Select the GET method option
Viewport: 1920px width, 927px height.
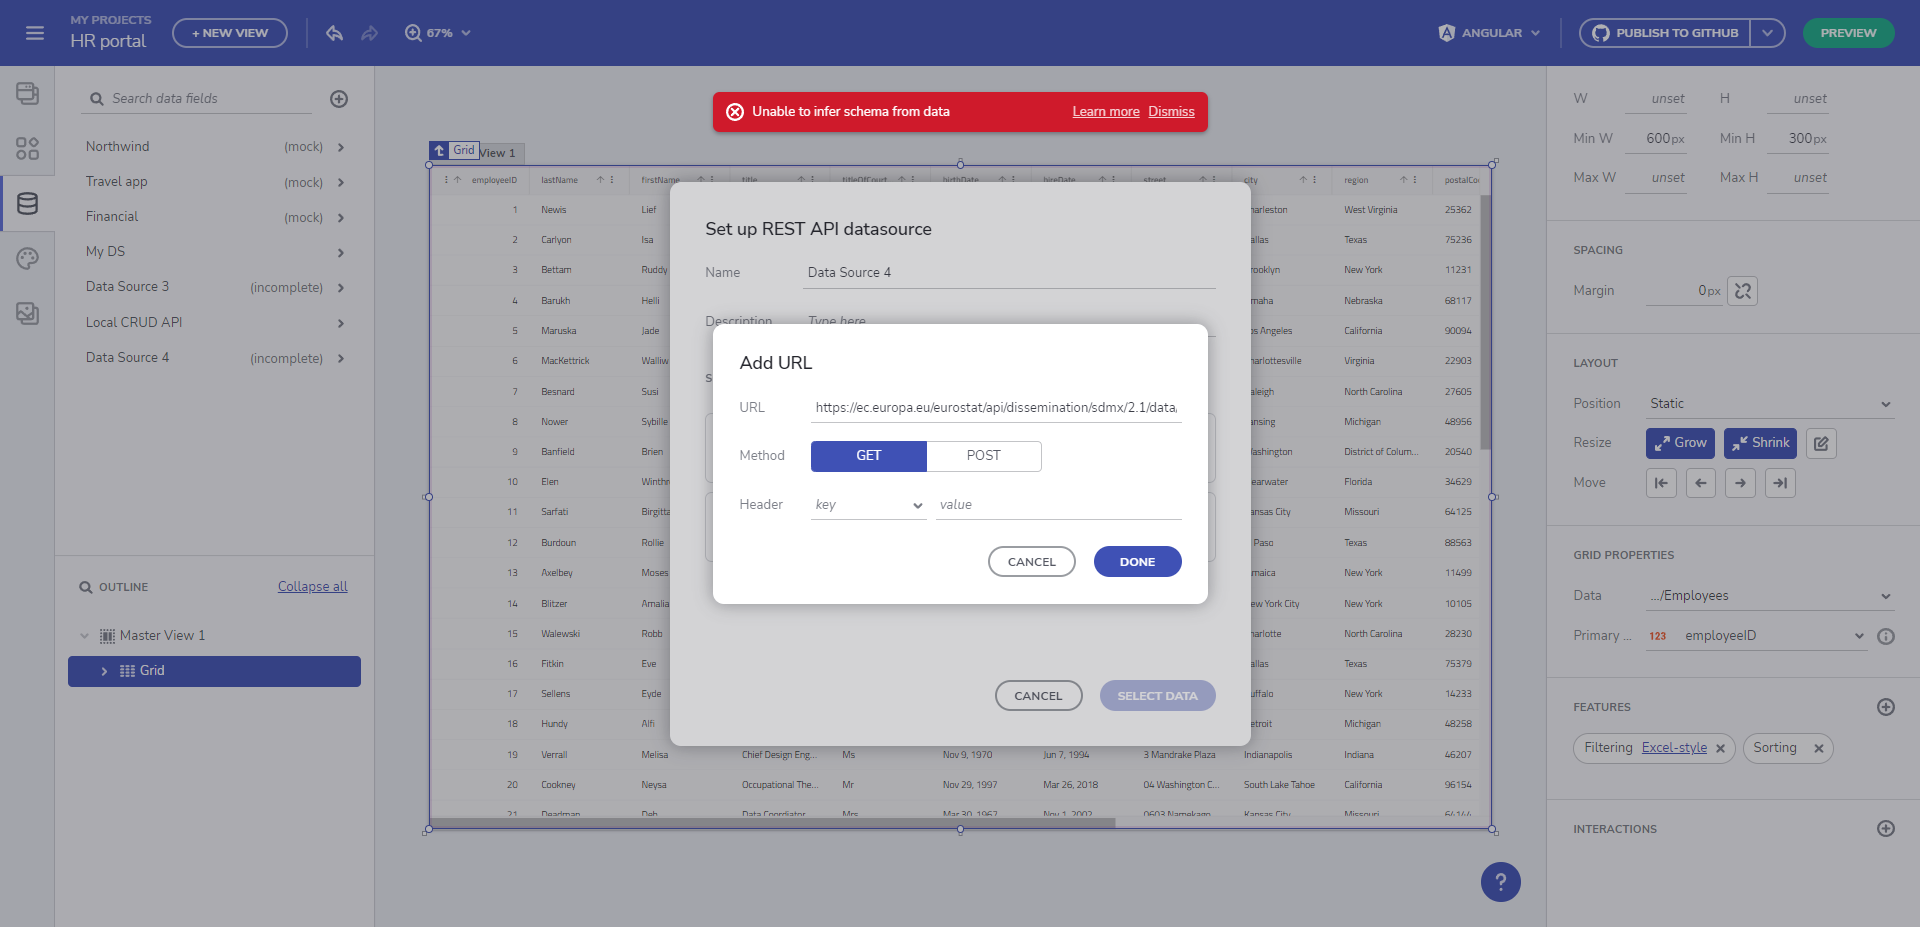pyautogui.click(x=868, y=456)
